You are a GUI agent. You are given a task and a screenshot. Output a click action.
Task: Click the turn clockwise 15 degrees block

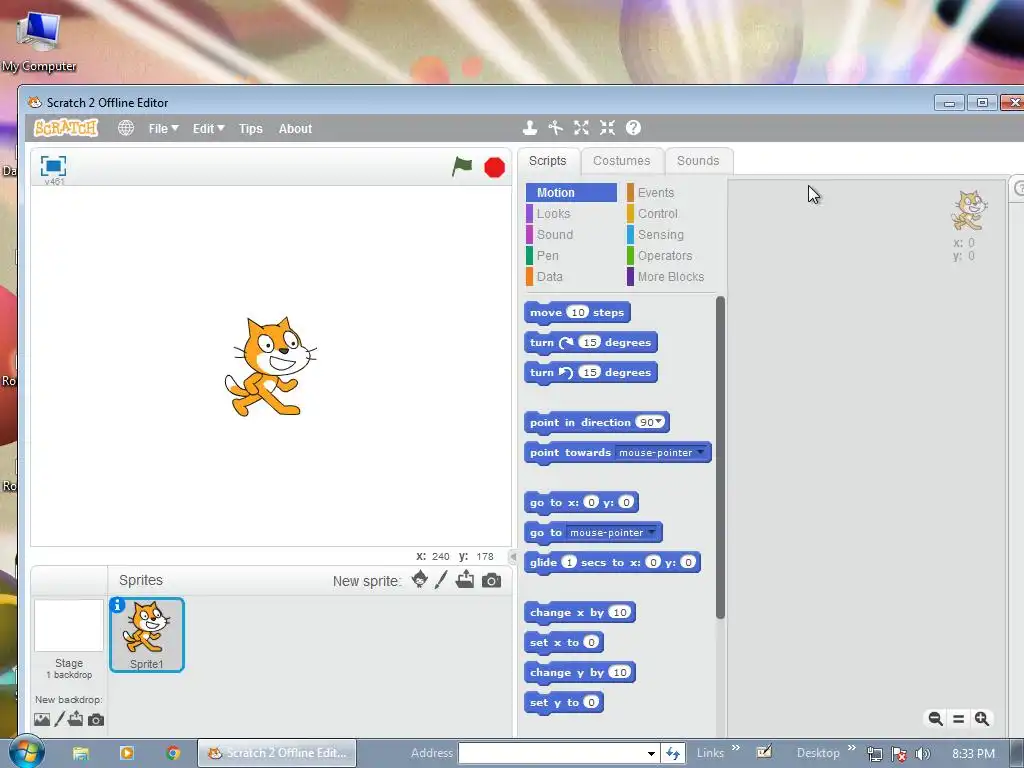coord(590,342)
